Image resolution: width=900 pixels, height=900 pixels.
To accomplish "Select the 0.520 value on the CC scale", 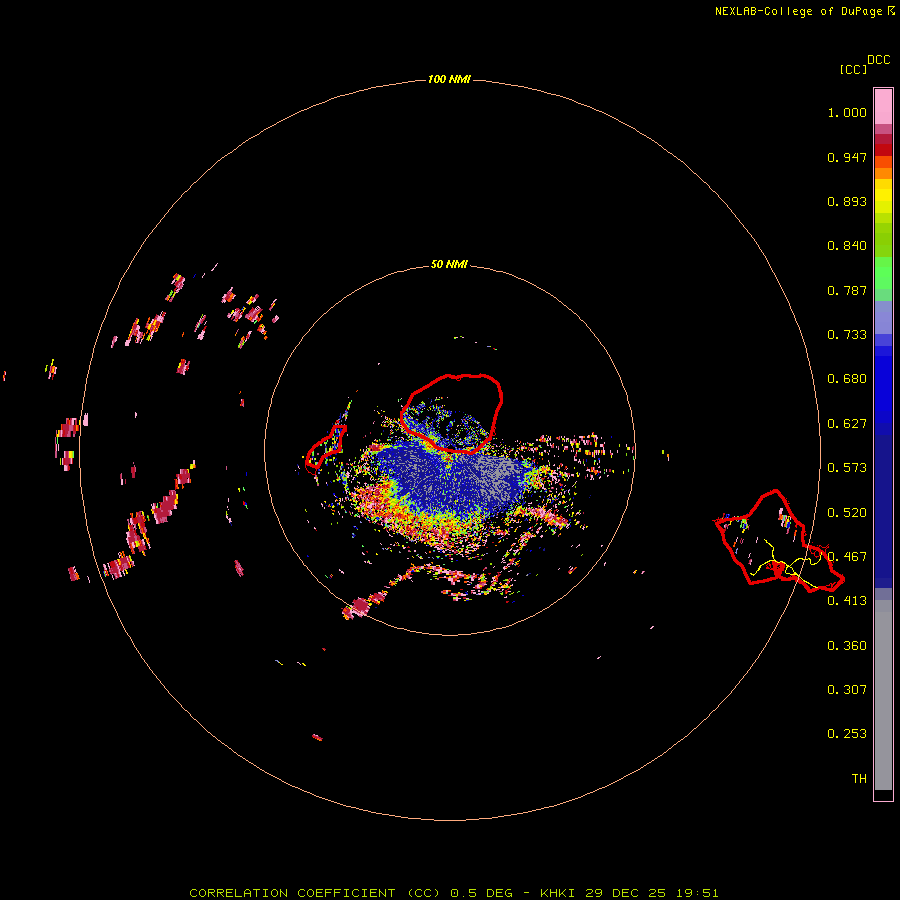I will (847, 513).
